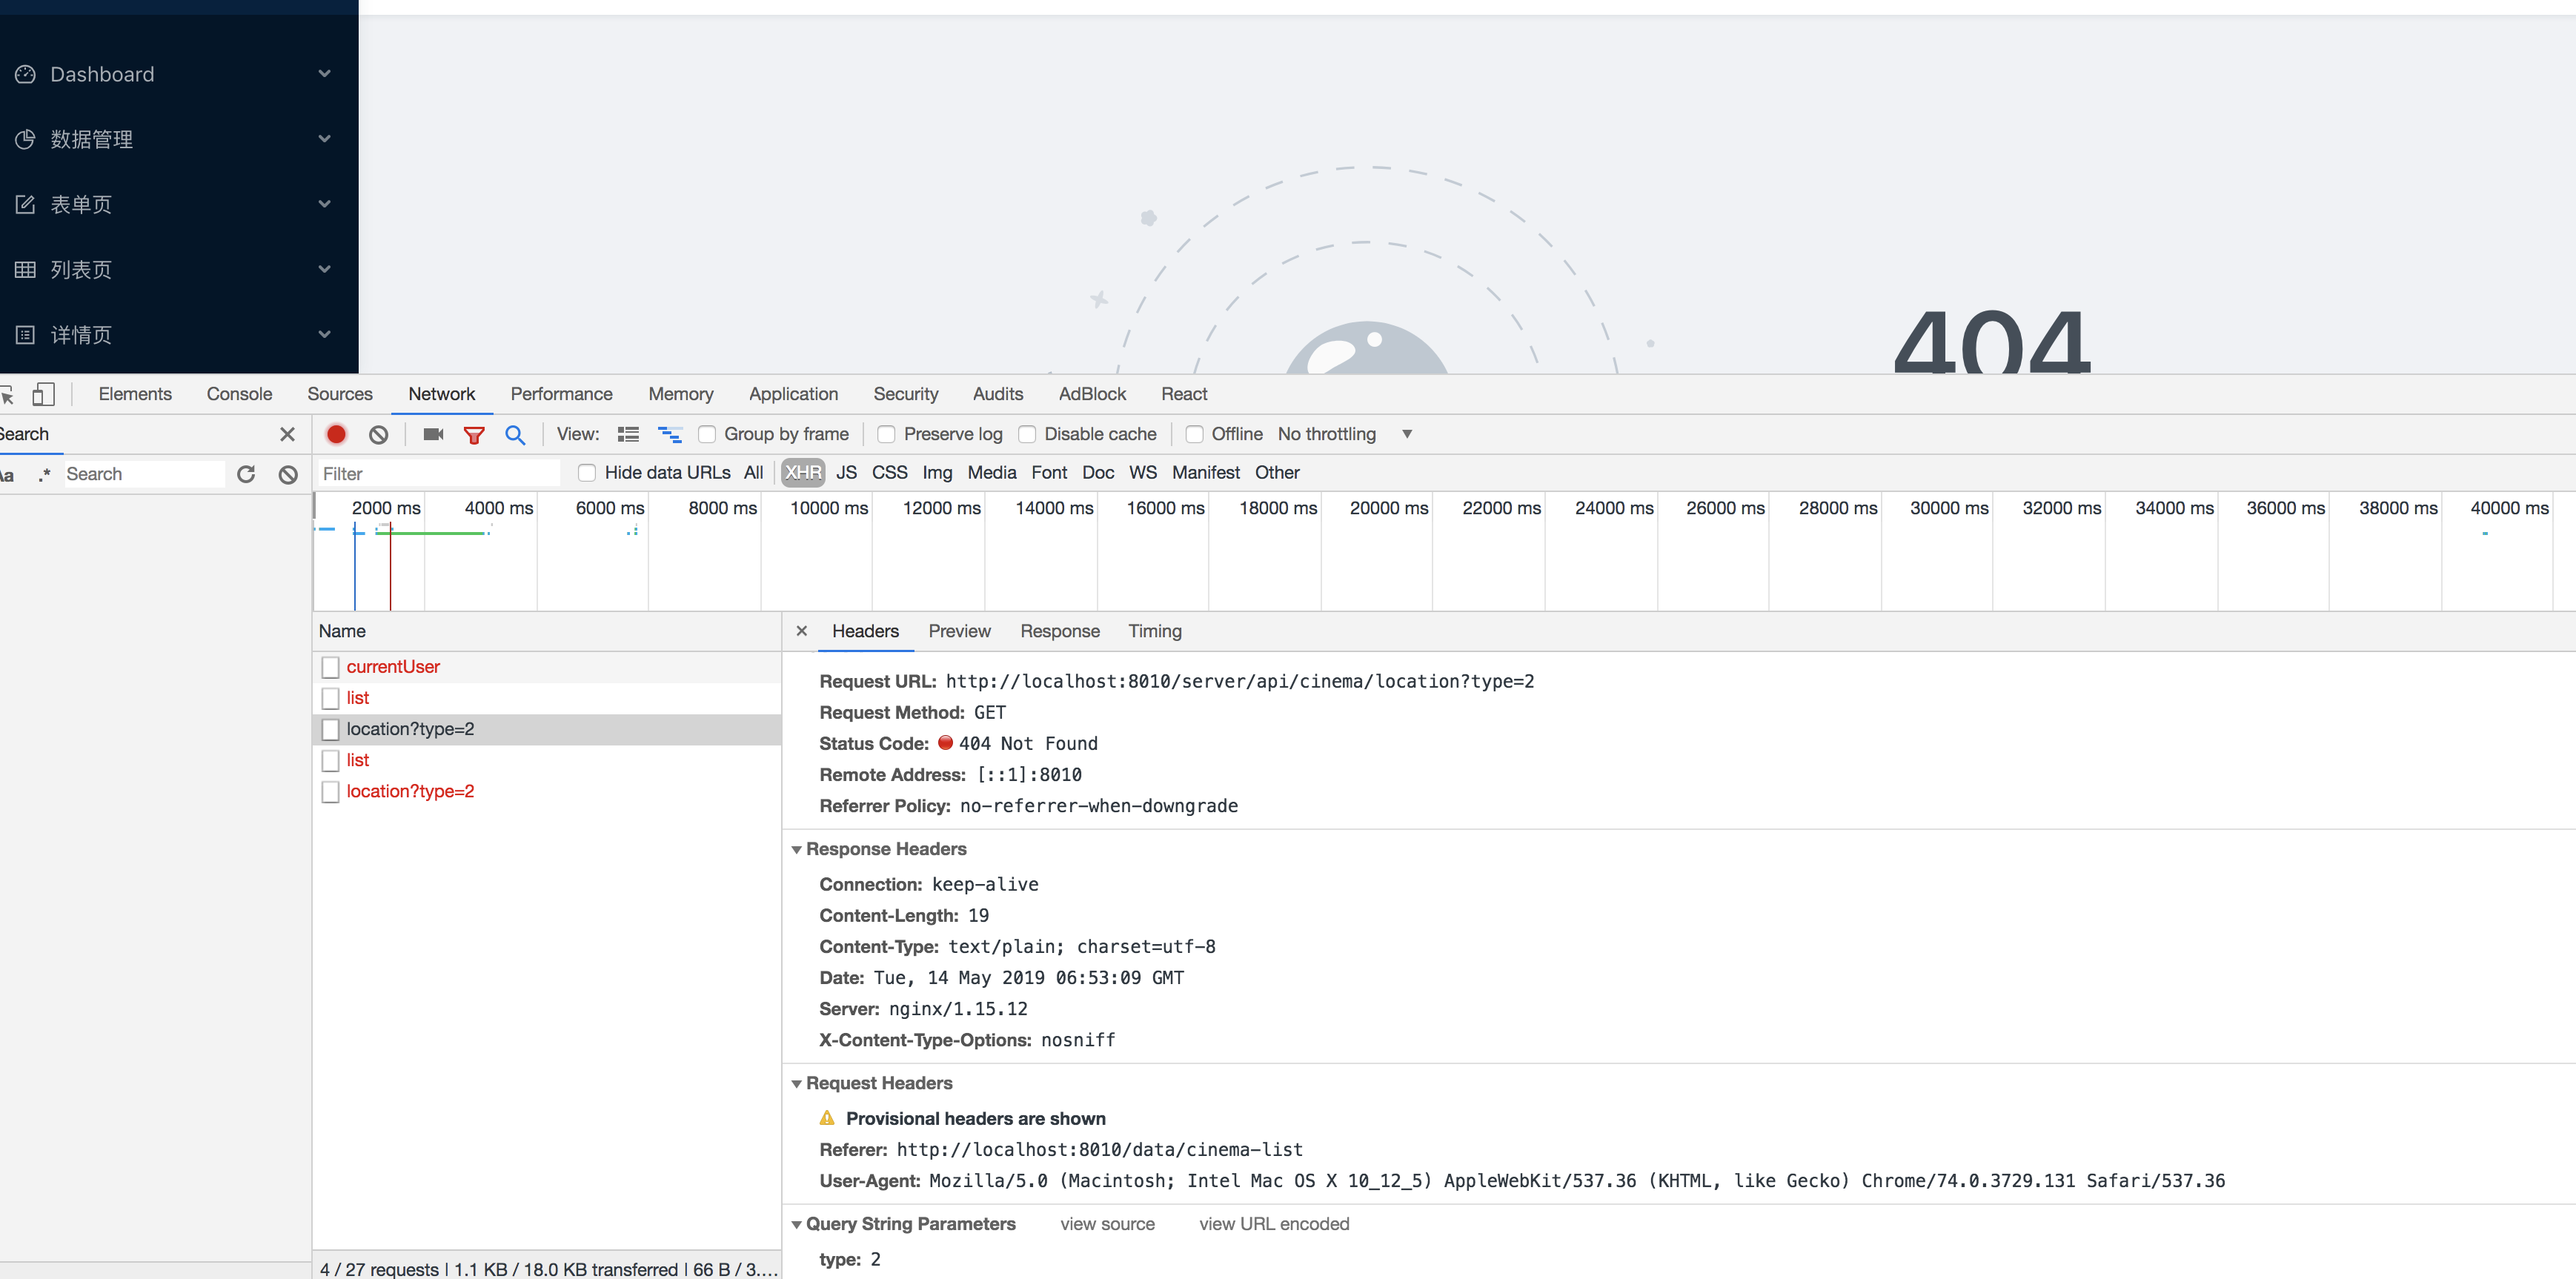
Task: Open the Performance panel
Action: coord(561,394)
